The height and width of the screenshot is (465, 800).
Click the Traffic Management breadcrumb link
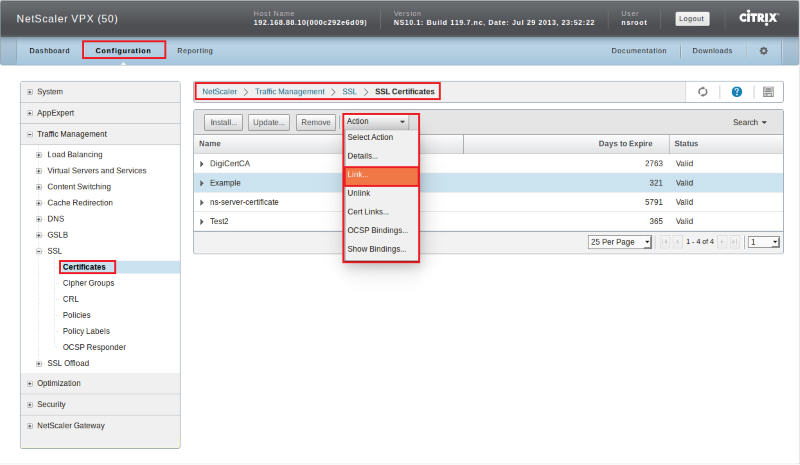click(290, 92)
